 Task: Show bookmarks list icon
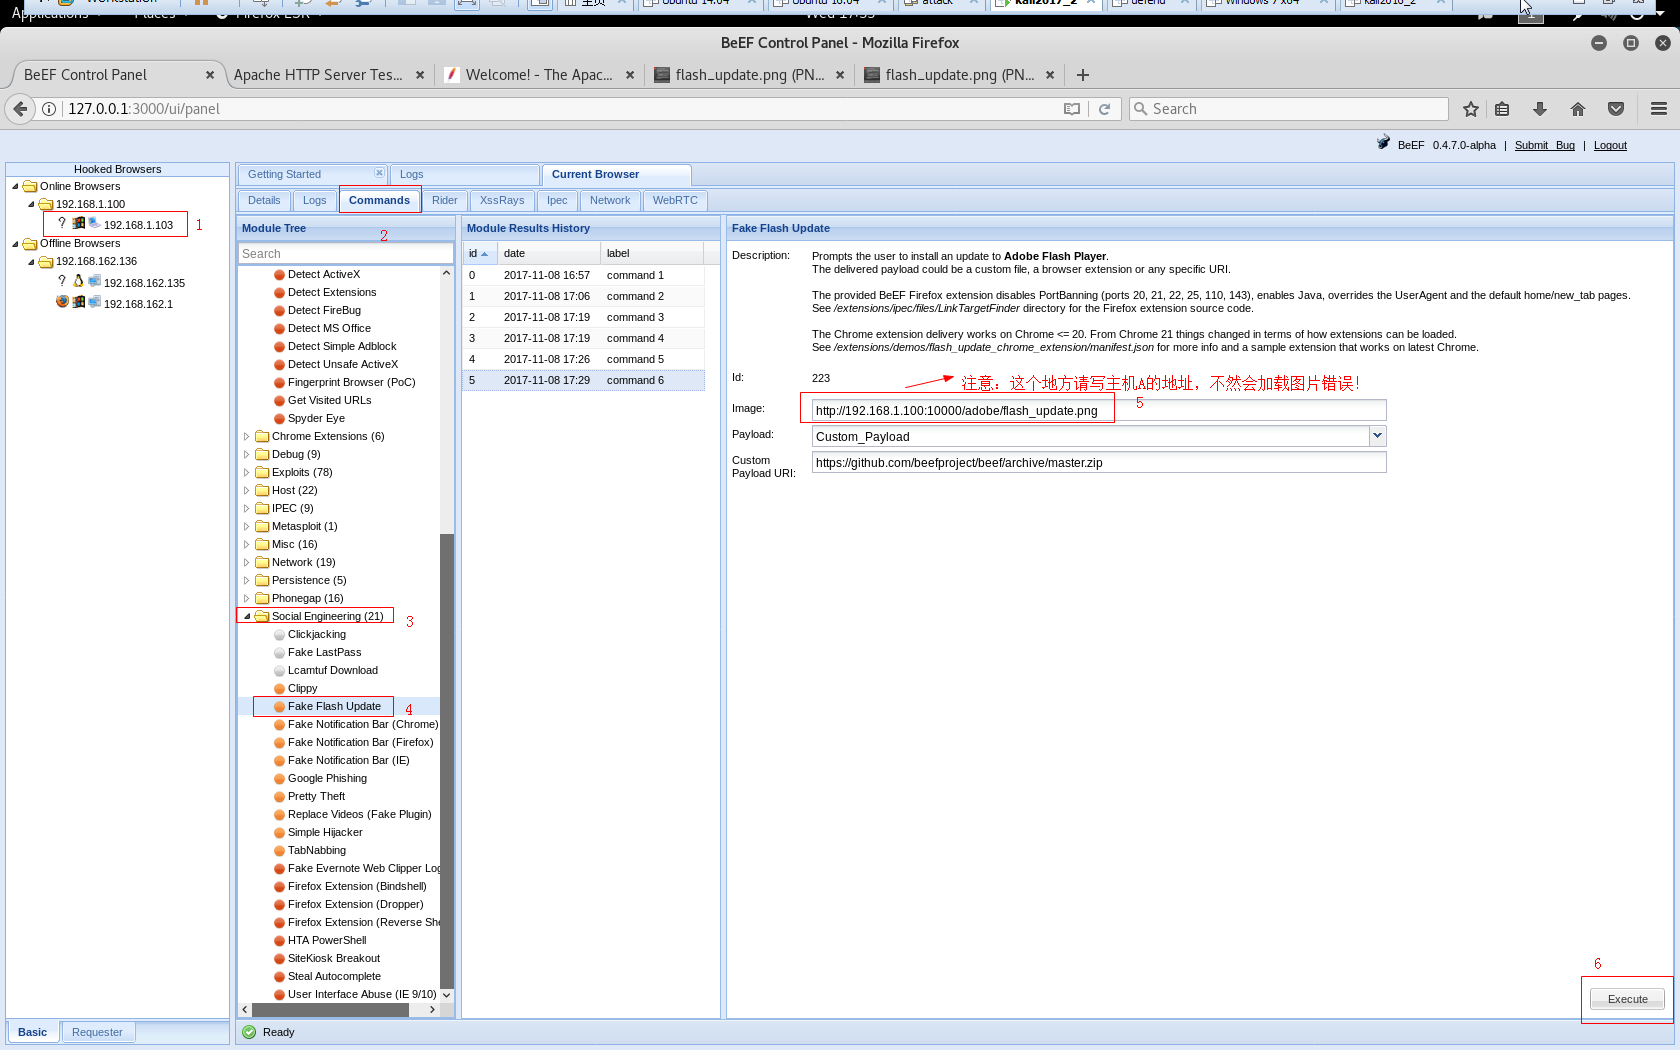(1502, 109)
